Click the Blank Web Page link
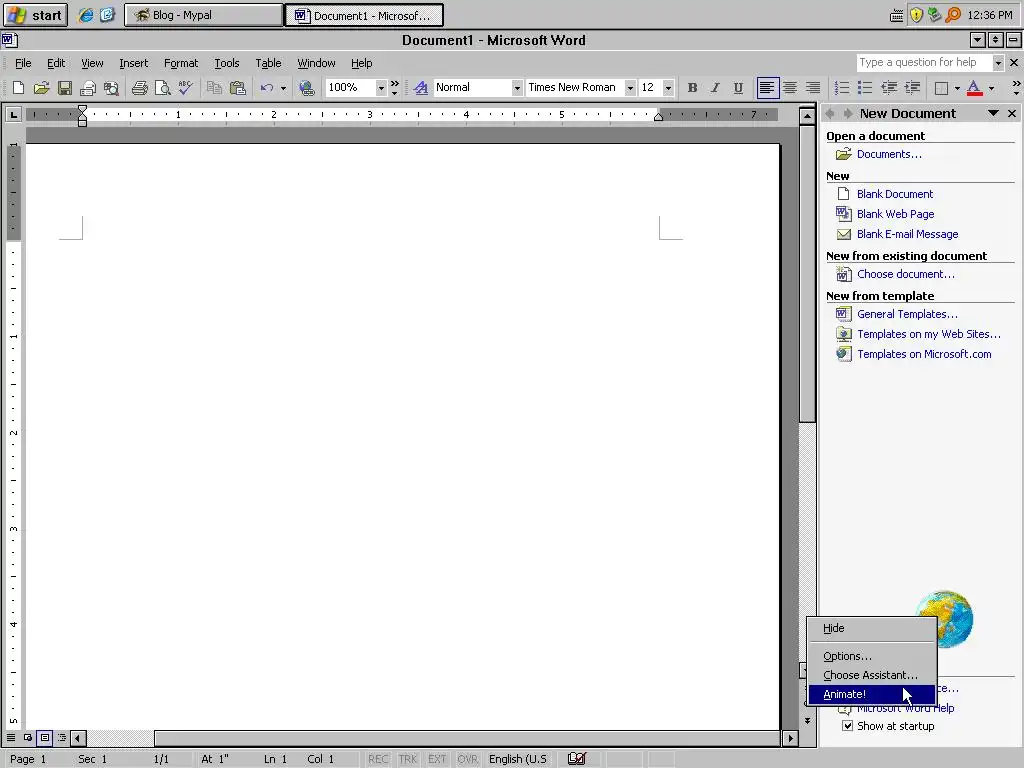 895,214
